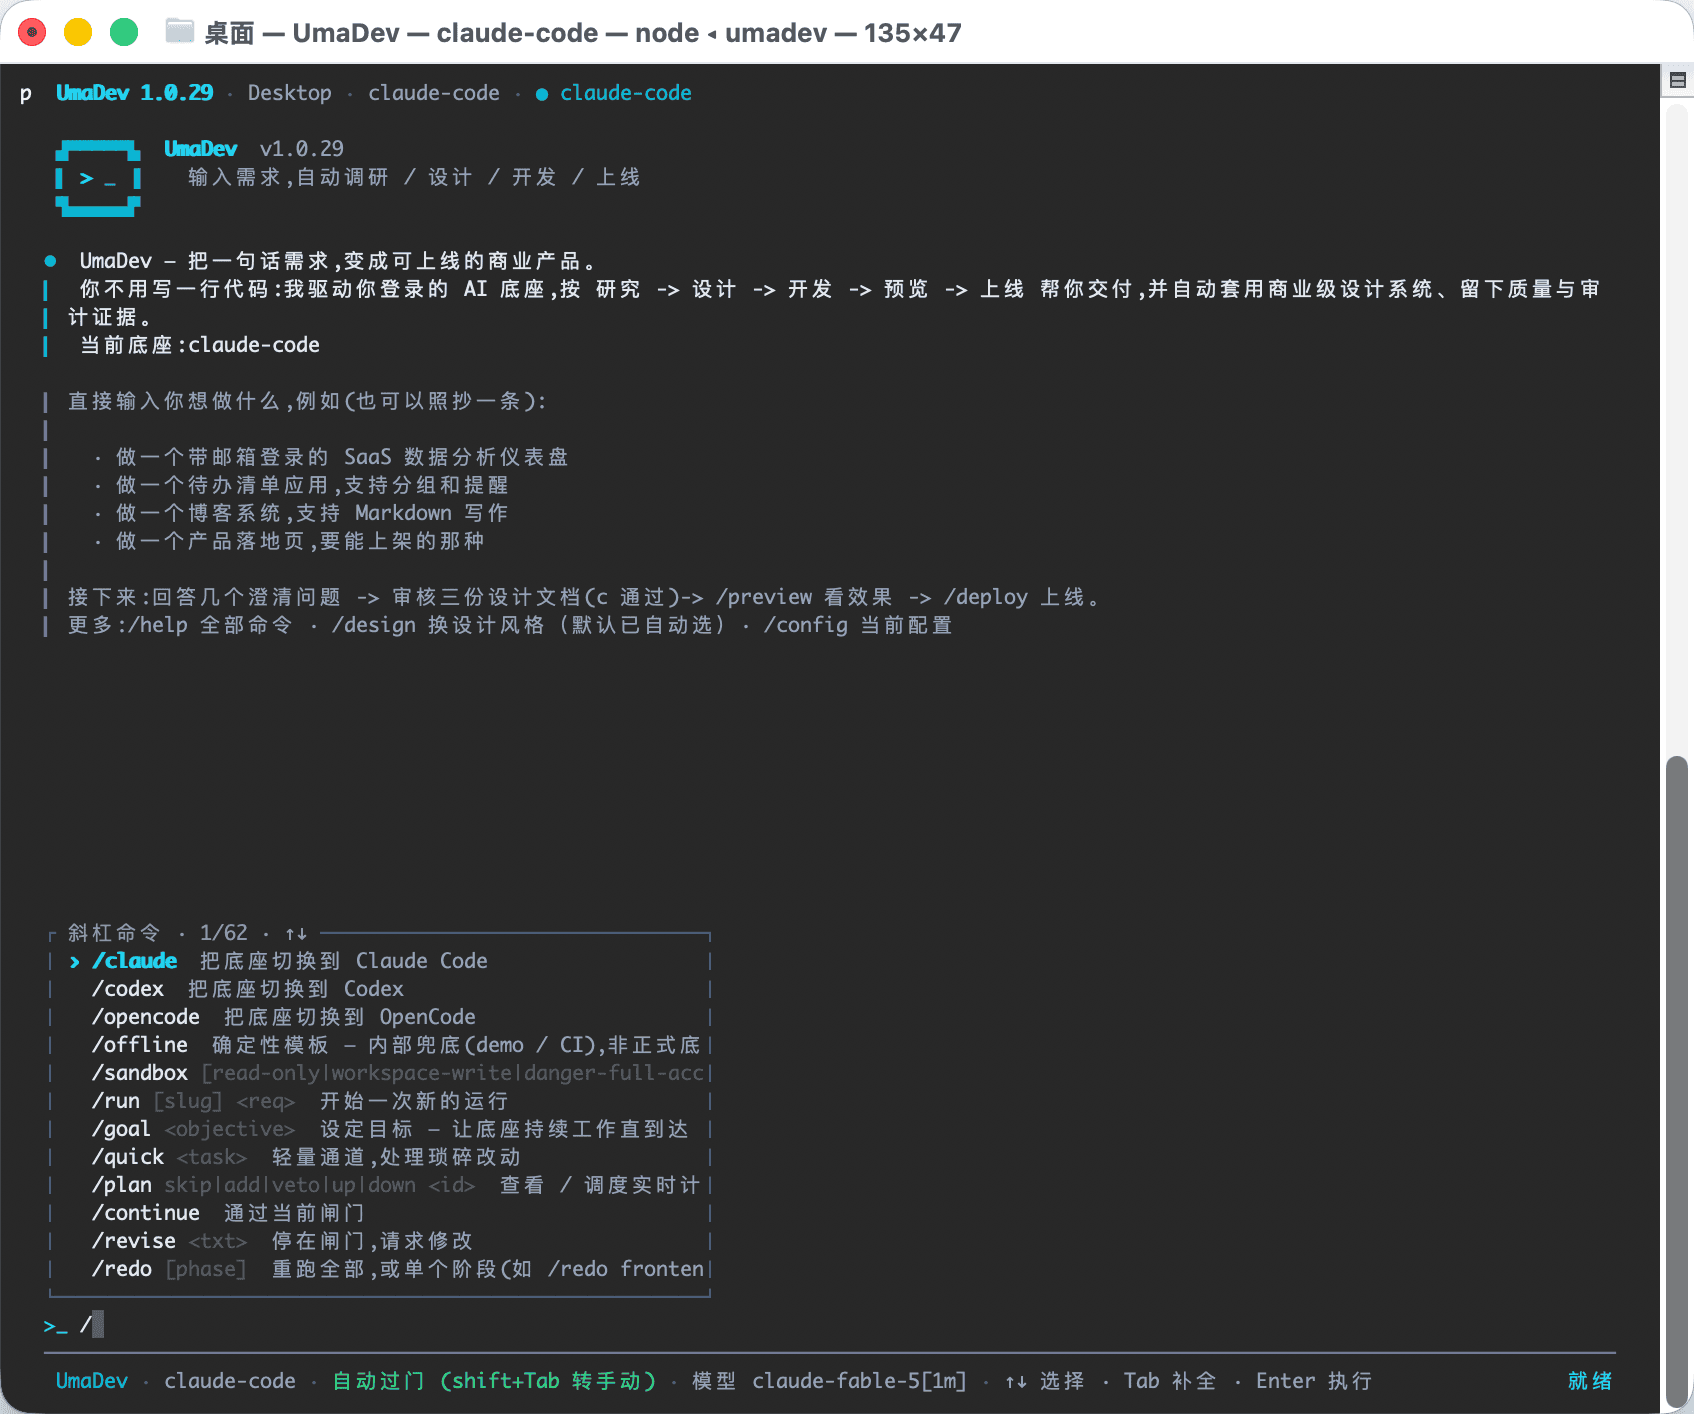Click the up-down arrows in the slash command header
Screen dimensions: 1694x1414
point(296,933)
